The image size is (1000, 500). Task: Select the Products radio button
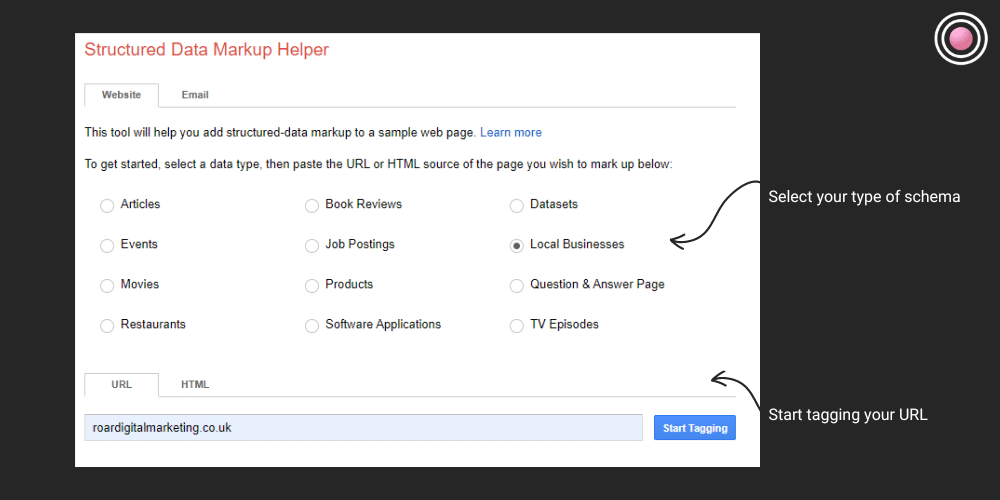pos(312,285)
